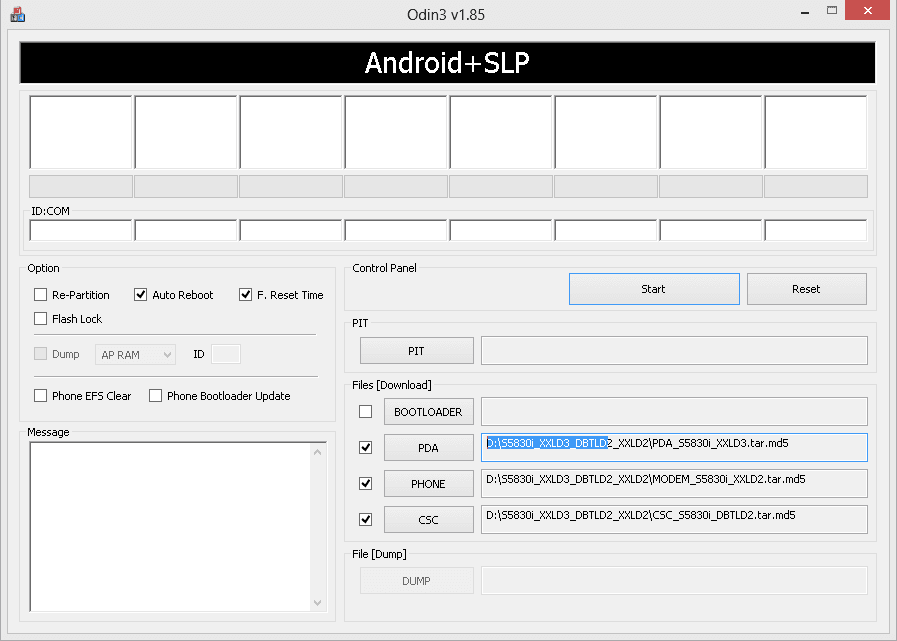Click the PDA file button
Image resolution: width=897 pixels, height=641 pixels.
(x=428, y=448)
